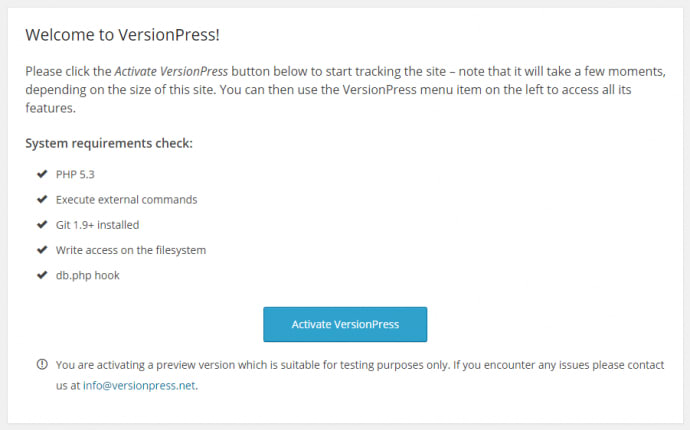Click the Welcome to VersionPress! heading
Image resolution: width=690 pixels, height=430 pixels.
pyautogui.click(x=122, y=35)
